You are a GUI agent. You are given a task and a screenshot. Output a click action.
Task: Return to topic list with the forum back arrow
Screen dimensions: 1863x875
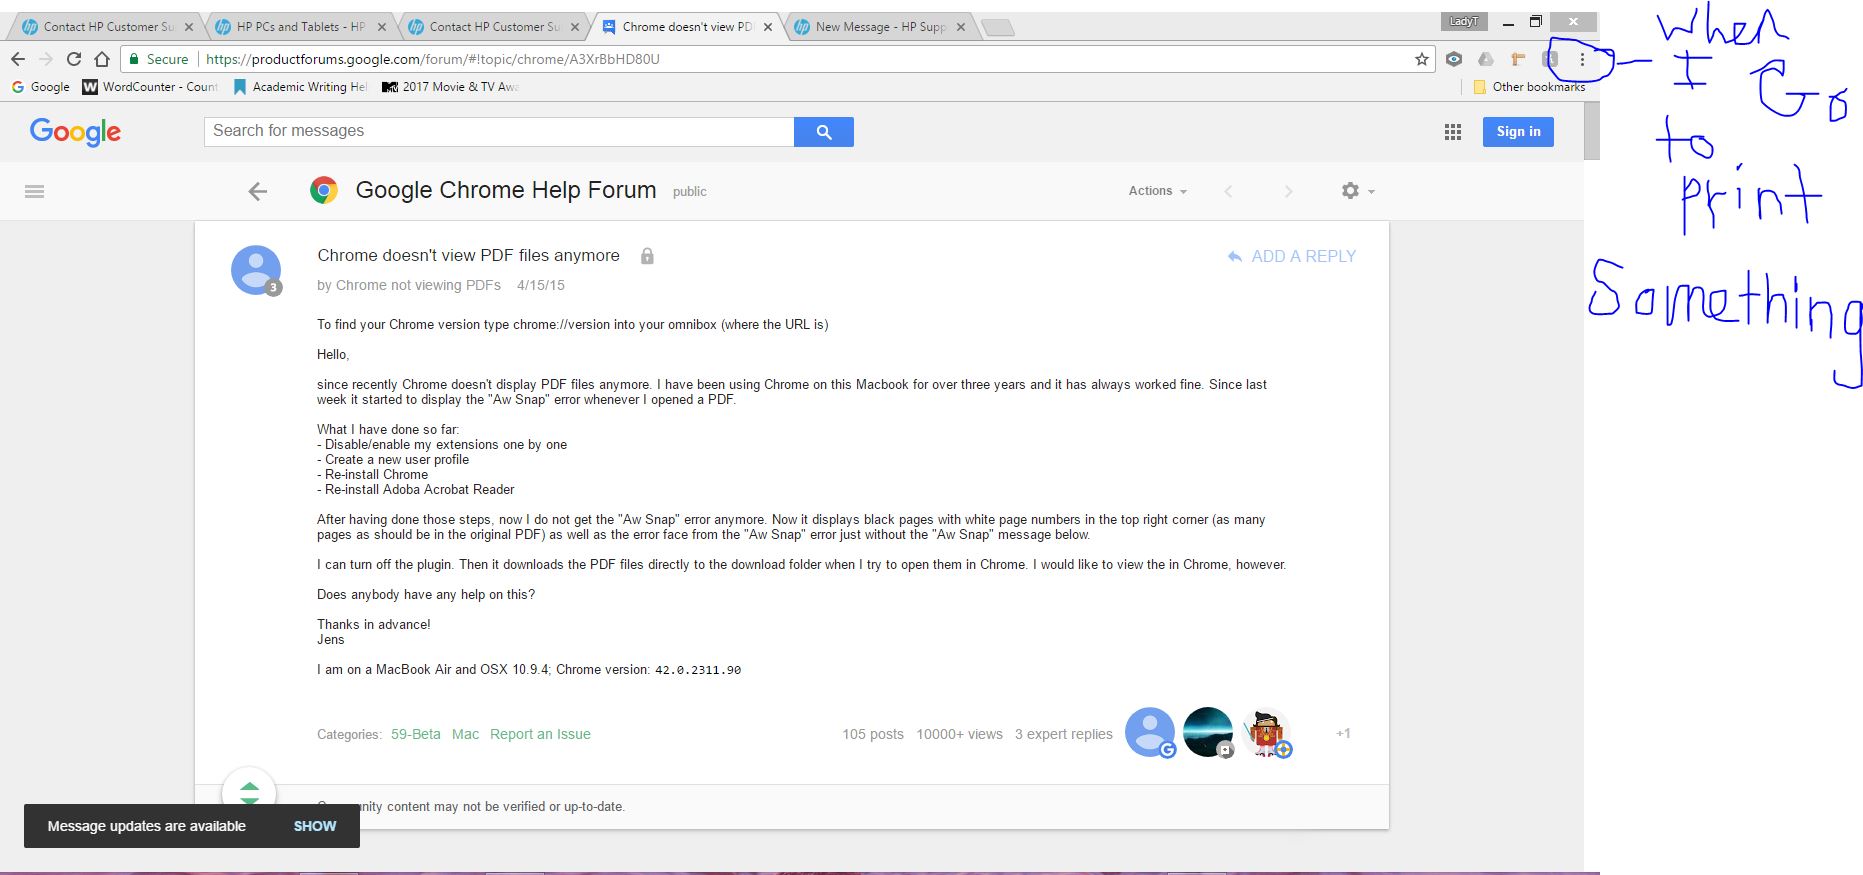pos(258,191)
